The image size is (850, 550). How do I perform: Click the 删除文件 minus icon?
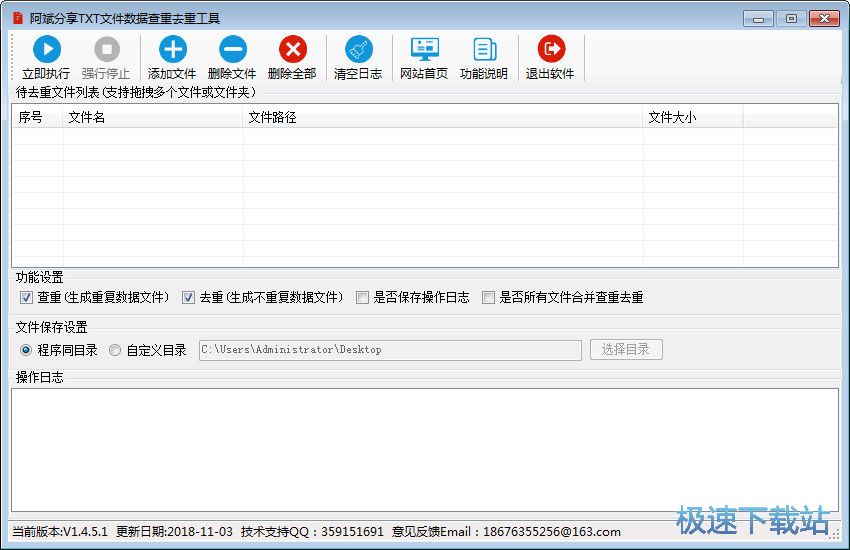[232, 50]
